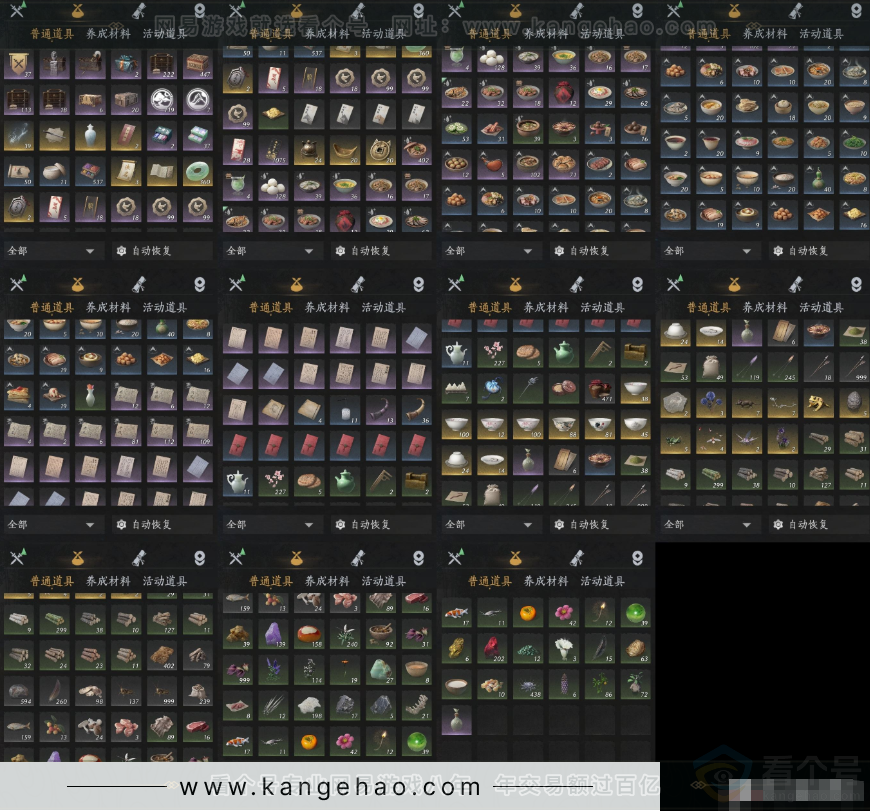The image size is (870, 811).
Task: Select the coin string item with count 1075
Action: click(x=273, y=150)
